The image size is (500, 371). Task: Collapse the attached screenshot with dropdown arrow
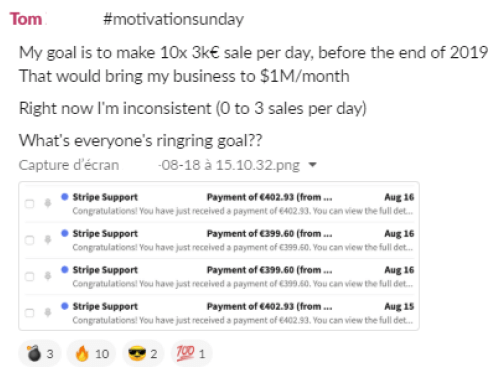(x=312, y=164)
